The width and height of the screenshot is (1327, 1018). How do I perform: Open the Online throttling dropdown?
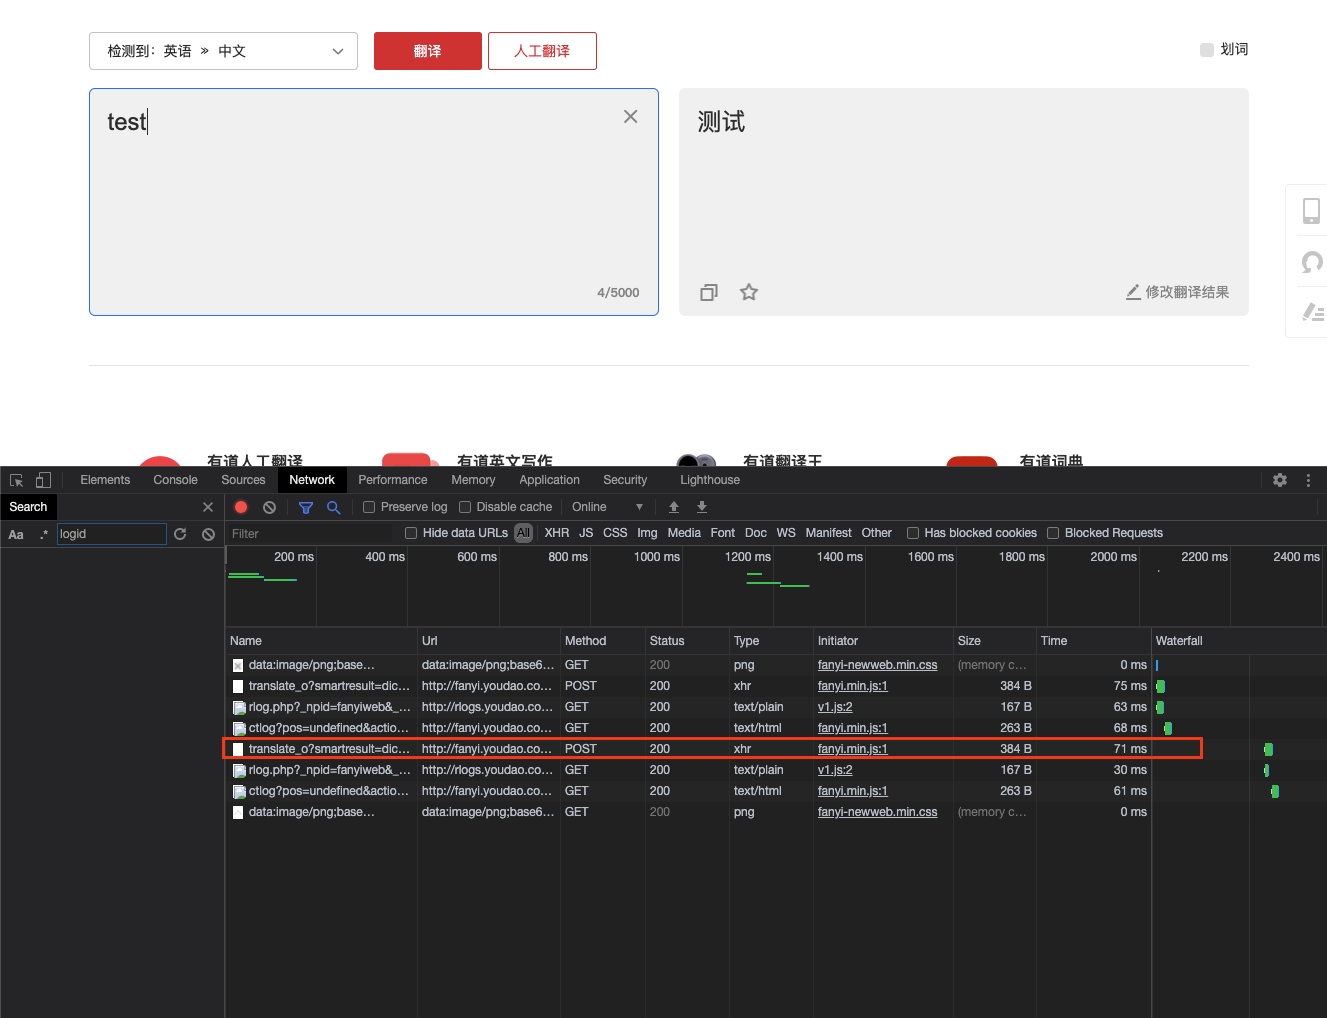point(607,507)
